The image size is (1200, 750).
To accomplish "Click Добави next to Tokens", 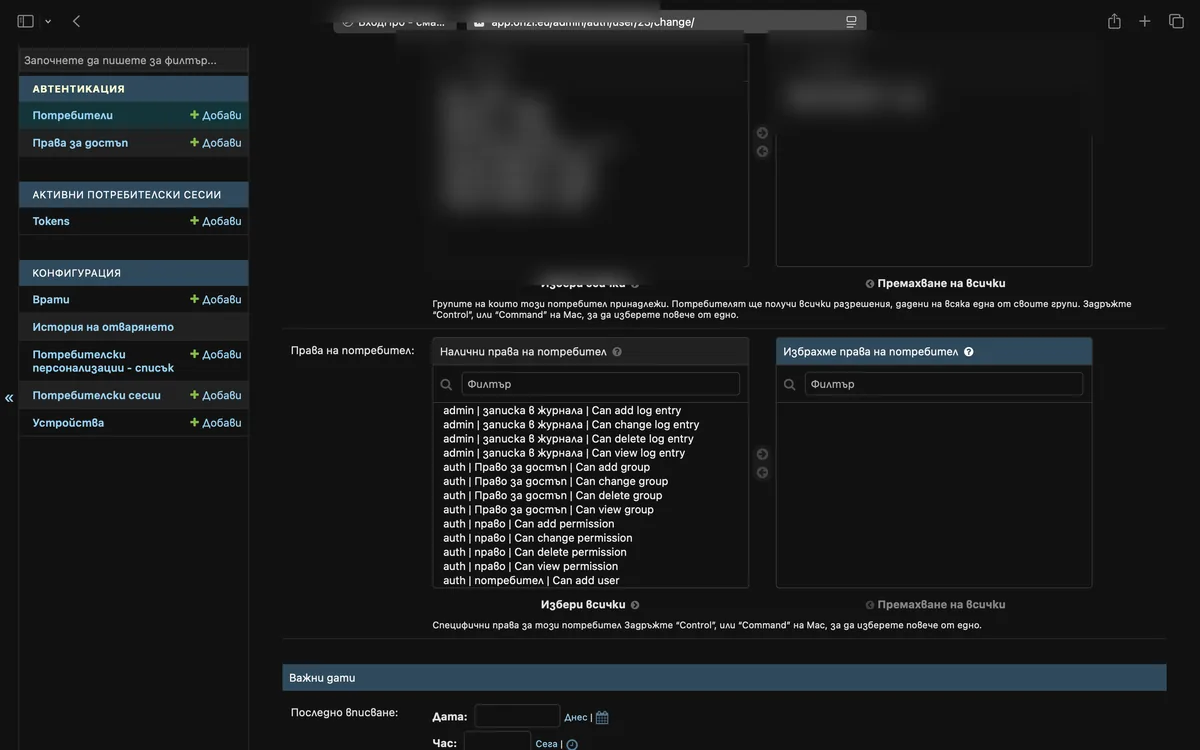I will [216, 221].
